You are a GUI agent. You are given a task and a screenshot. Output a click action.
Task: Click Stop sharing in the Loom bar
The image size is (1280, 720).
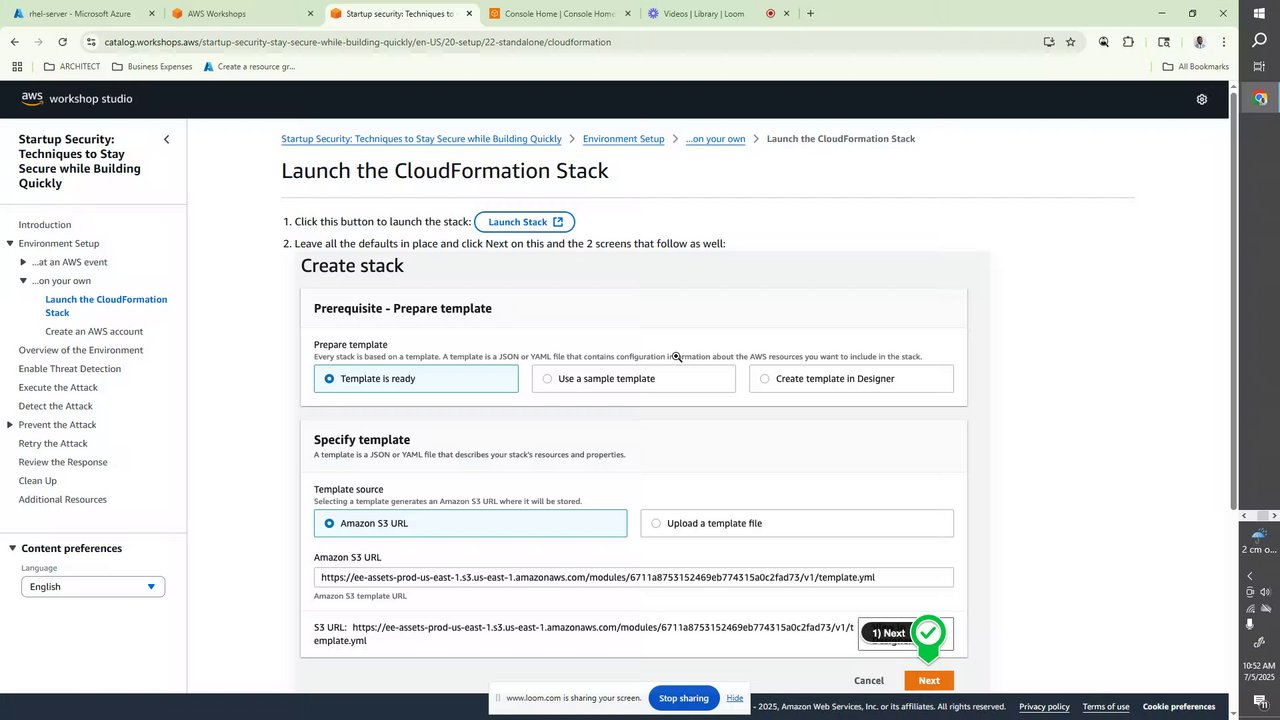pos(684,698)
